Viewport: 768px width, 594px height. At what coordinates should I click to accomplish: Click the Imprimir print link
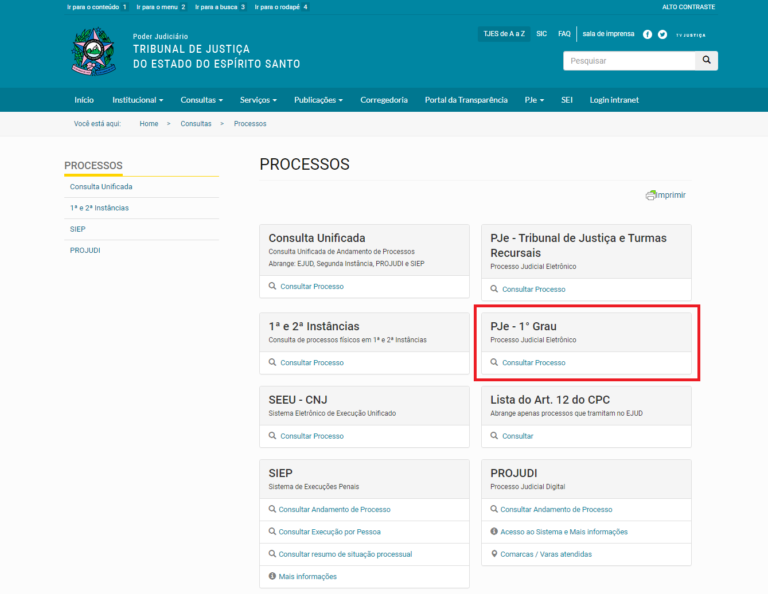tap(671, 195)
